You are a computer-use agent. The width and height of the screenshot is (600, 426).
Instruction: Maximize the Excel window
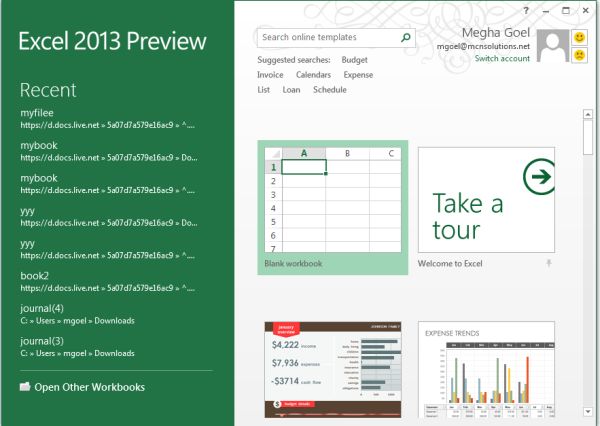click(566, 11)
